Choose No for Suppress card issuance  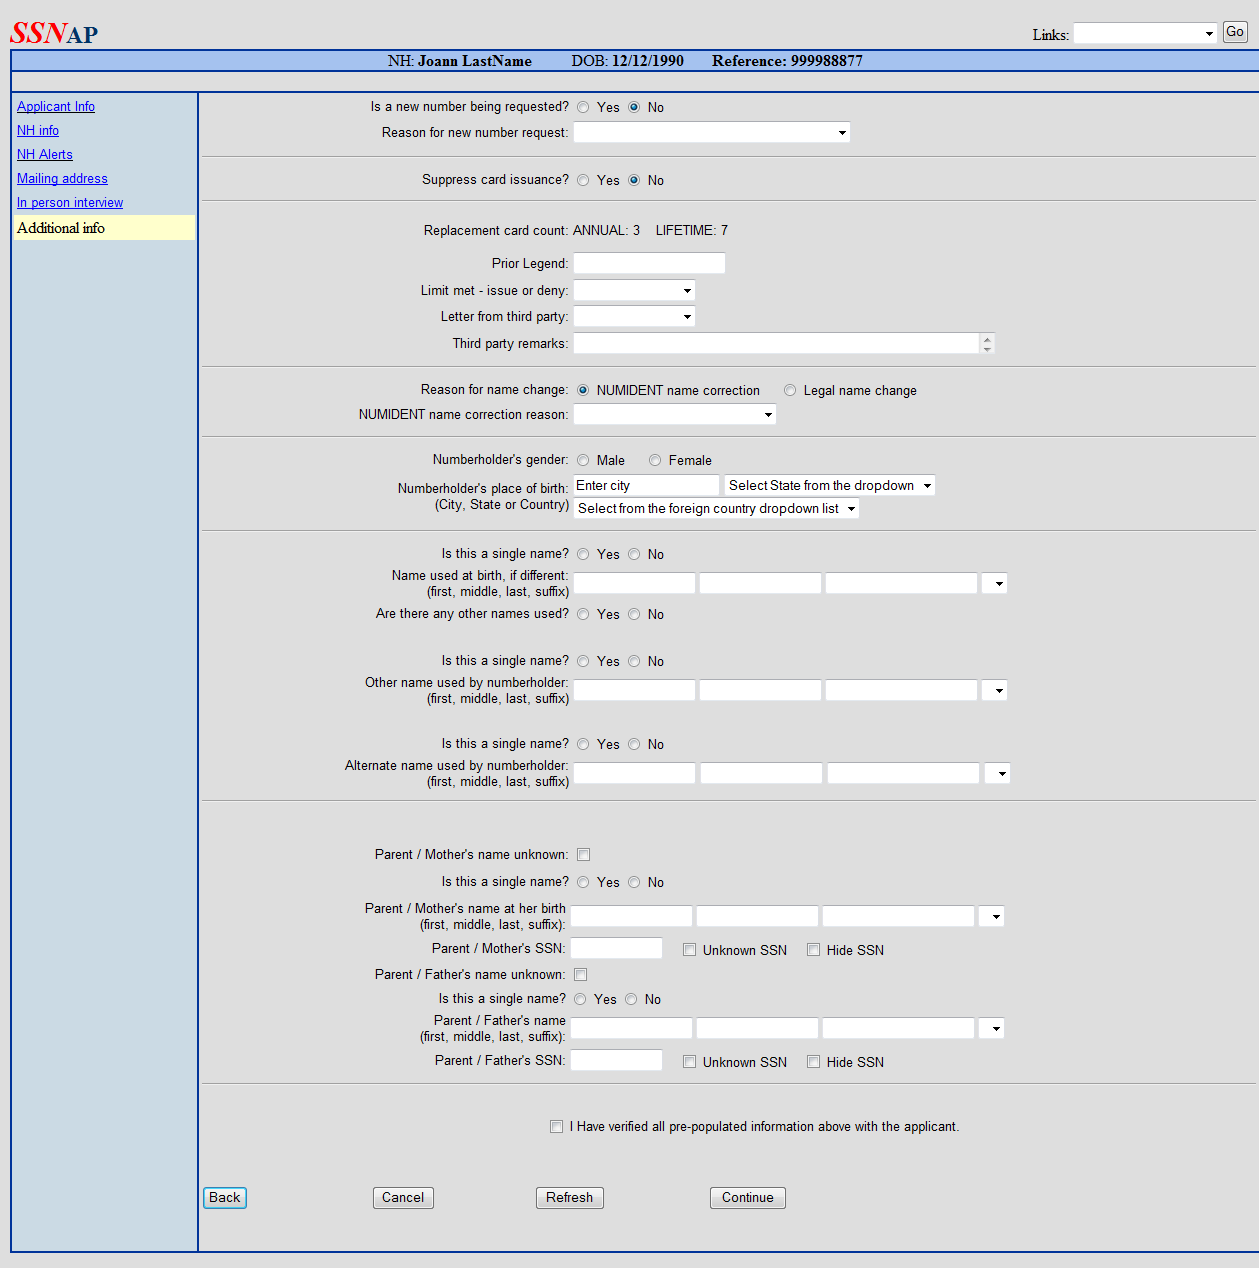pyautogui.click(x=634, y=180)
